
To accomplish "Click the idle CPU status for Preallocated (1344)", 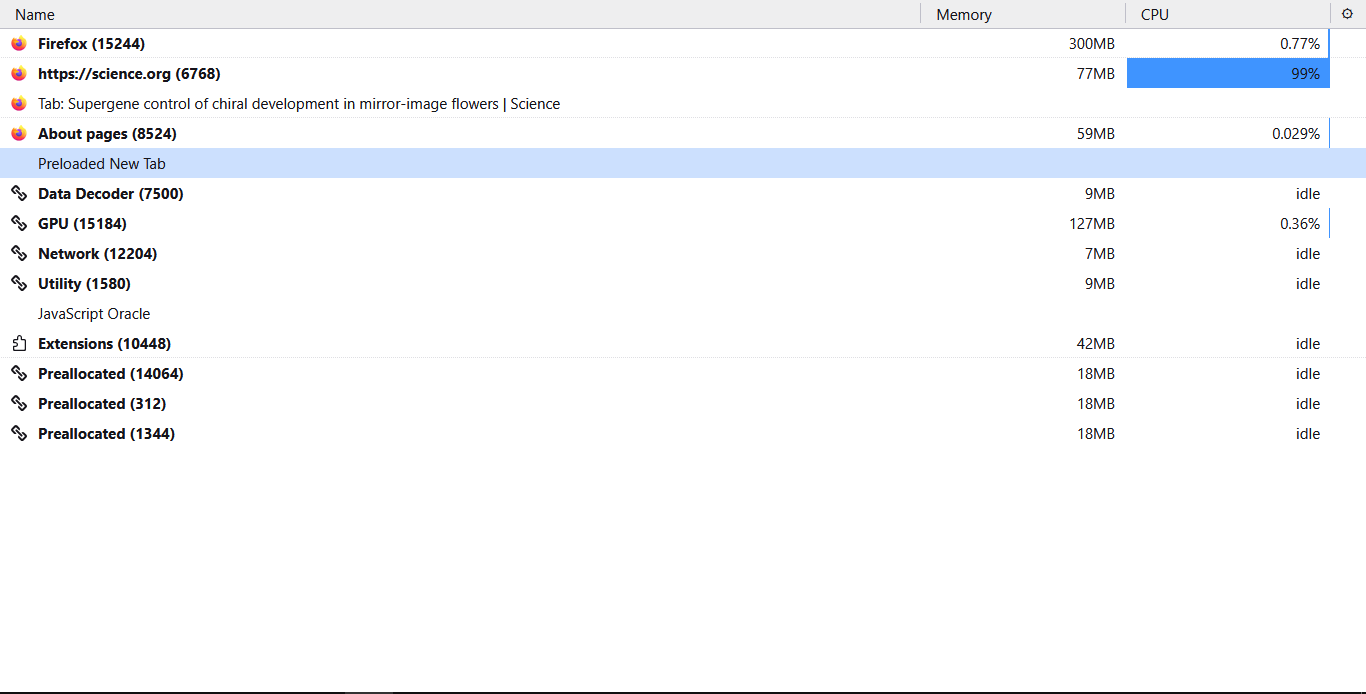I will tap(1308, 434).
